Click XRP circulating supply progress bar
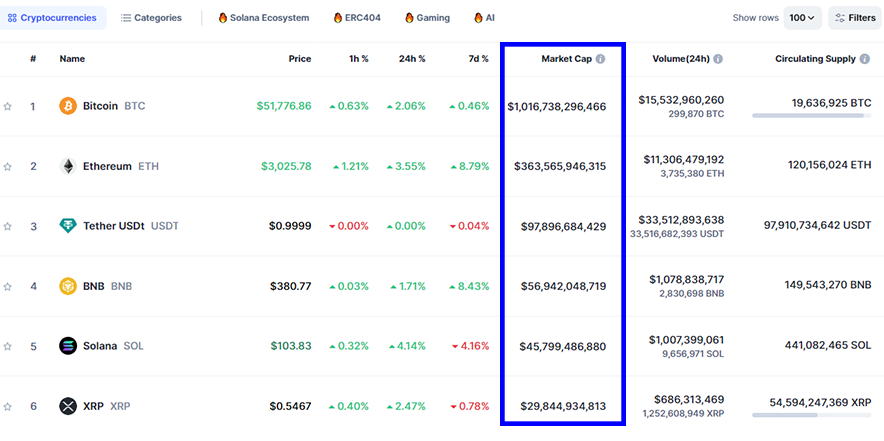The width and height of the screenshot is (884, 441). [x=811, y=415]
